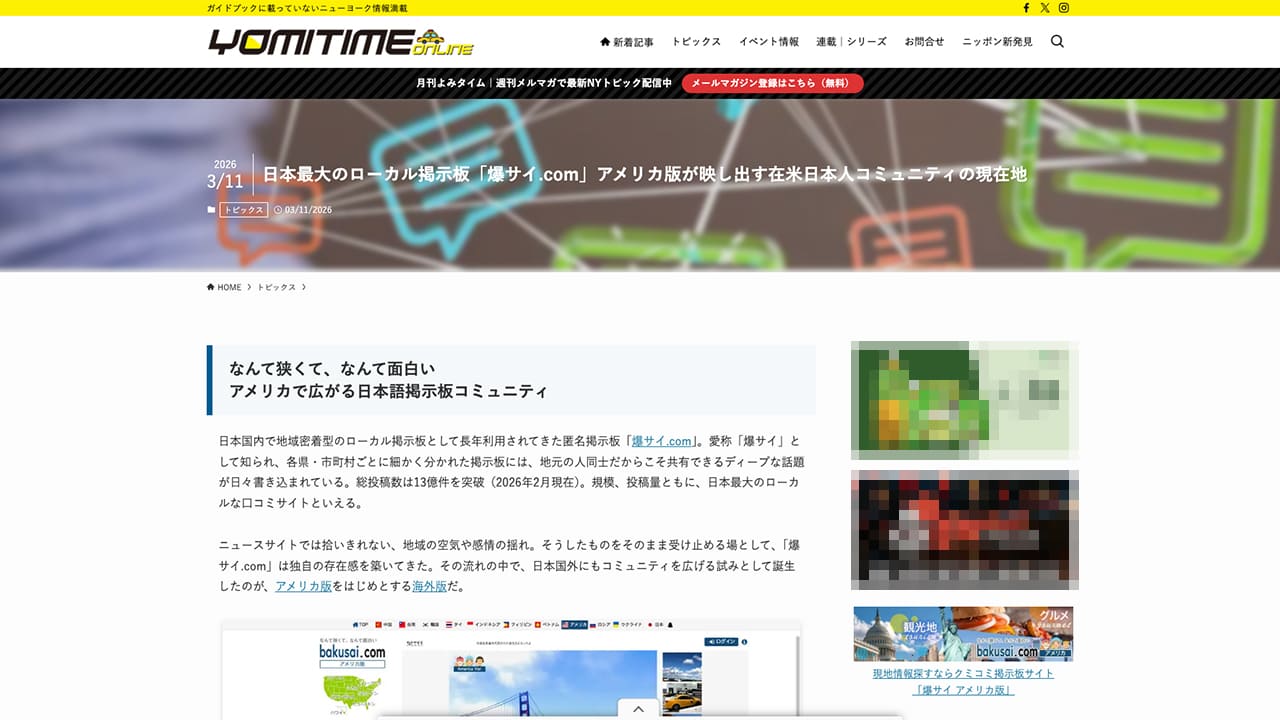Open the イベント情報 navigation menu
This screenshot has height=720, width=1280.
(x=768, y=41)
